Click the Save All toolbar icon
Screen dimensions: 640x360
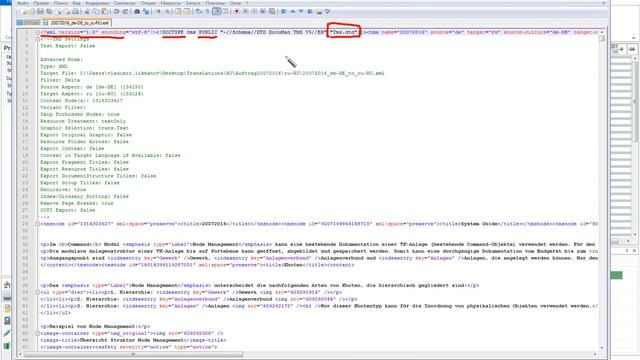coord(49,11)
